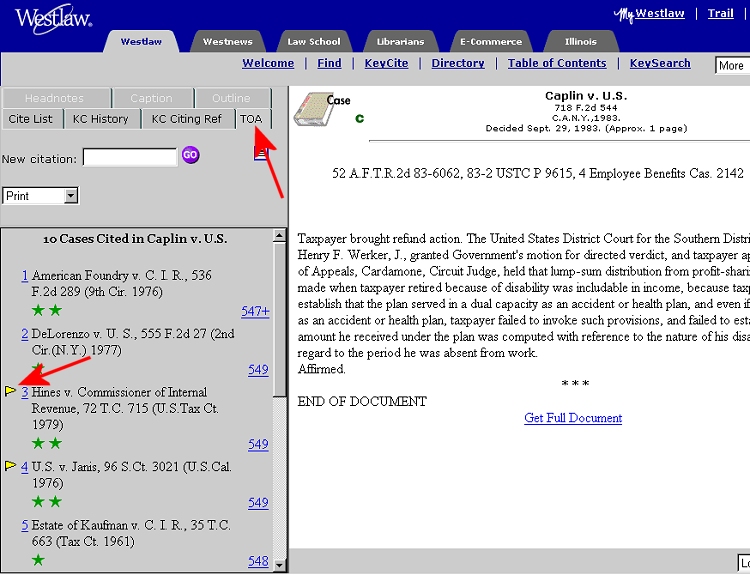The height and width of the screenshot is (575, 750).
Task: Click the KeySearch link
Action: (660, 63)
